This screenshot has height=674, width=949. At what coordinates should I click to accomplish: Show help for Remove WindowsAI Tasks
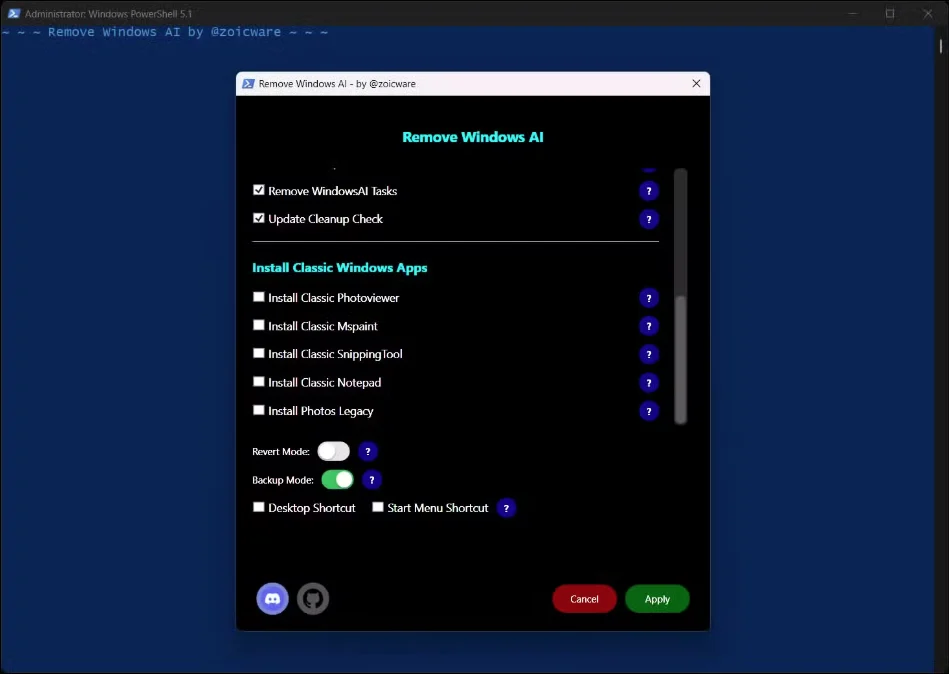[x=649, y=191]
